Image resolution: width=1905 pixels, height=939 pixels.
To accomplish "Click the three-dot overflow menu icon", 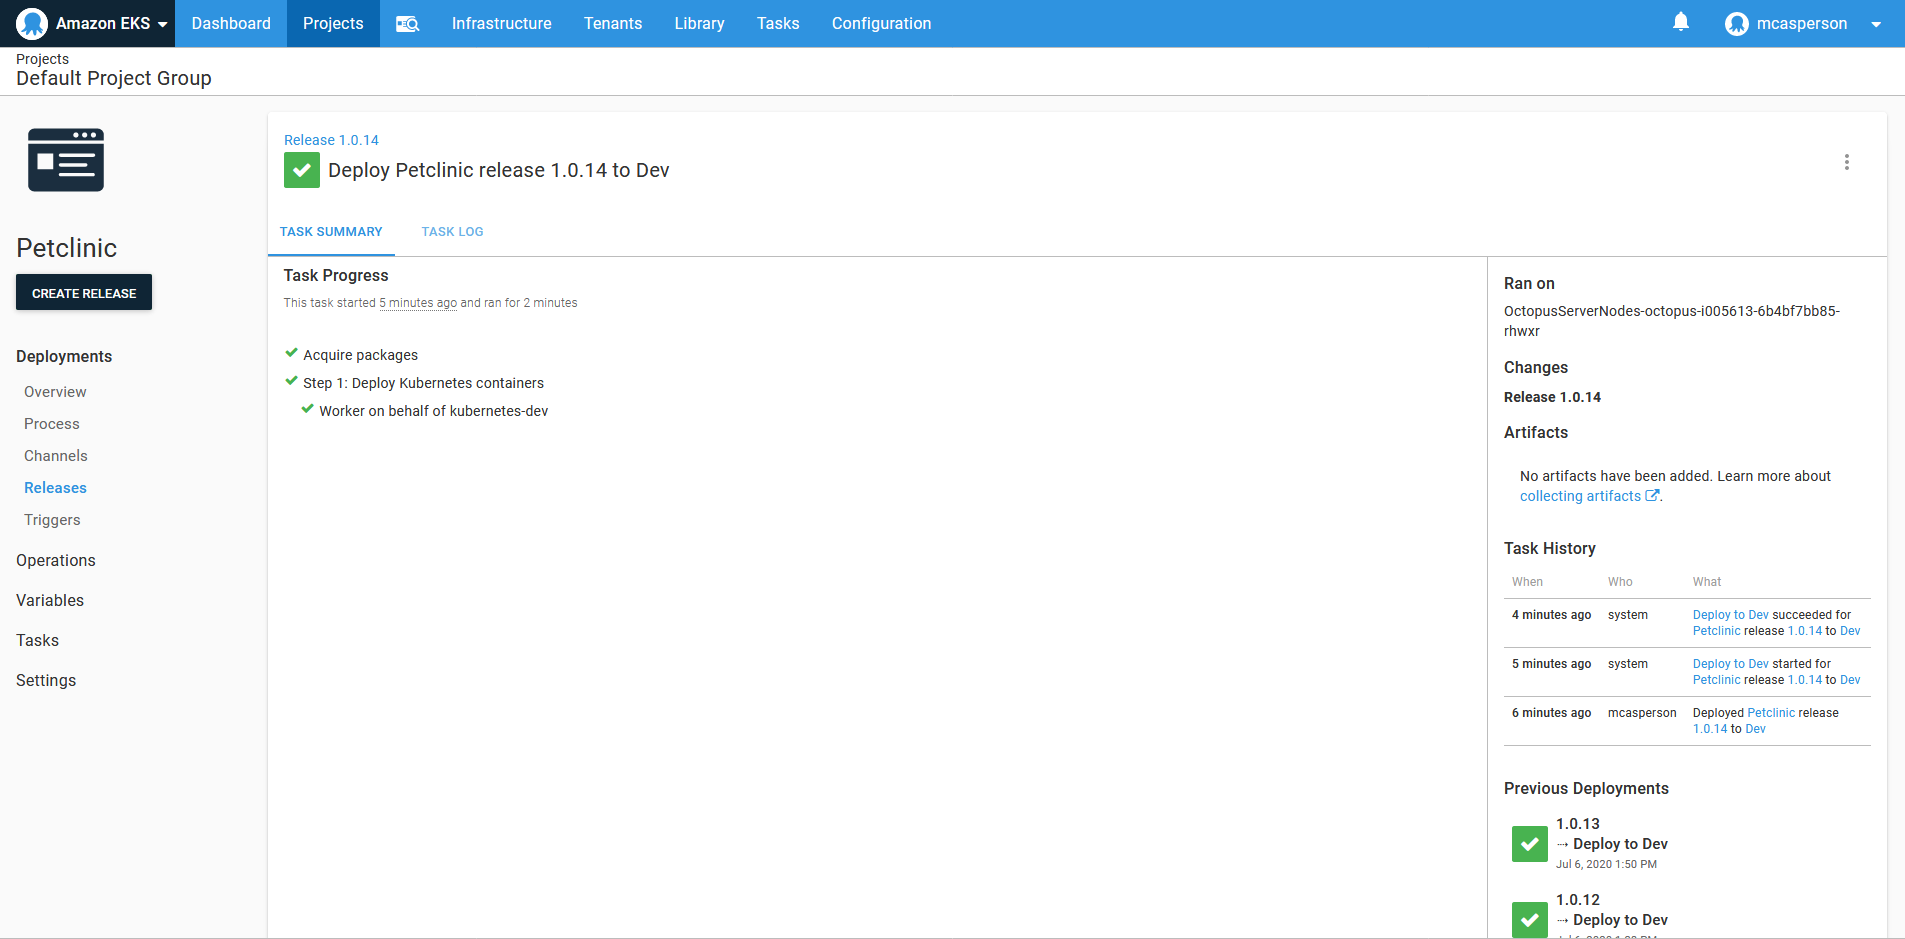I will 1846,162.
